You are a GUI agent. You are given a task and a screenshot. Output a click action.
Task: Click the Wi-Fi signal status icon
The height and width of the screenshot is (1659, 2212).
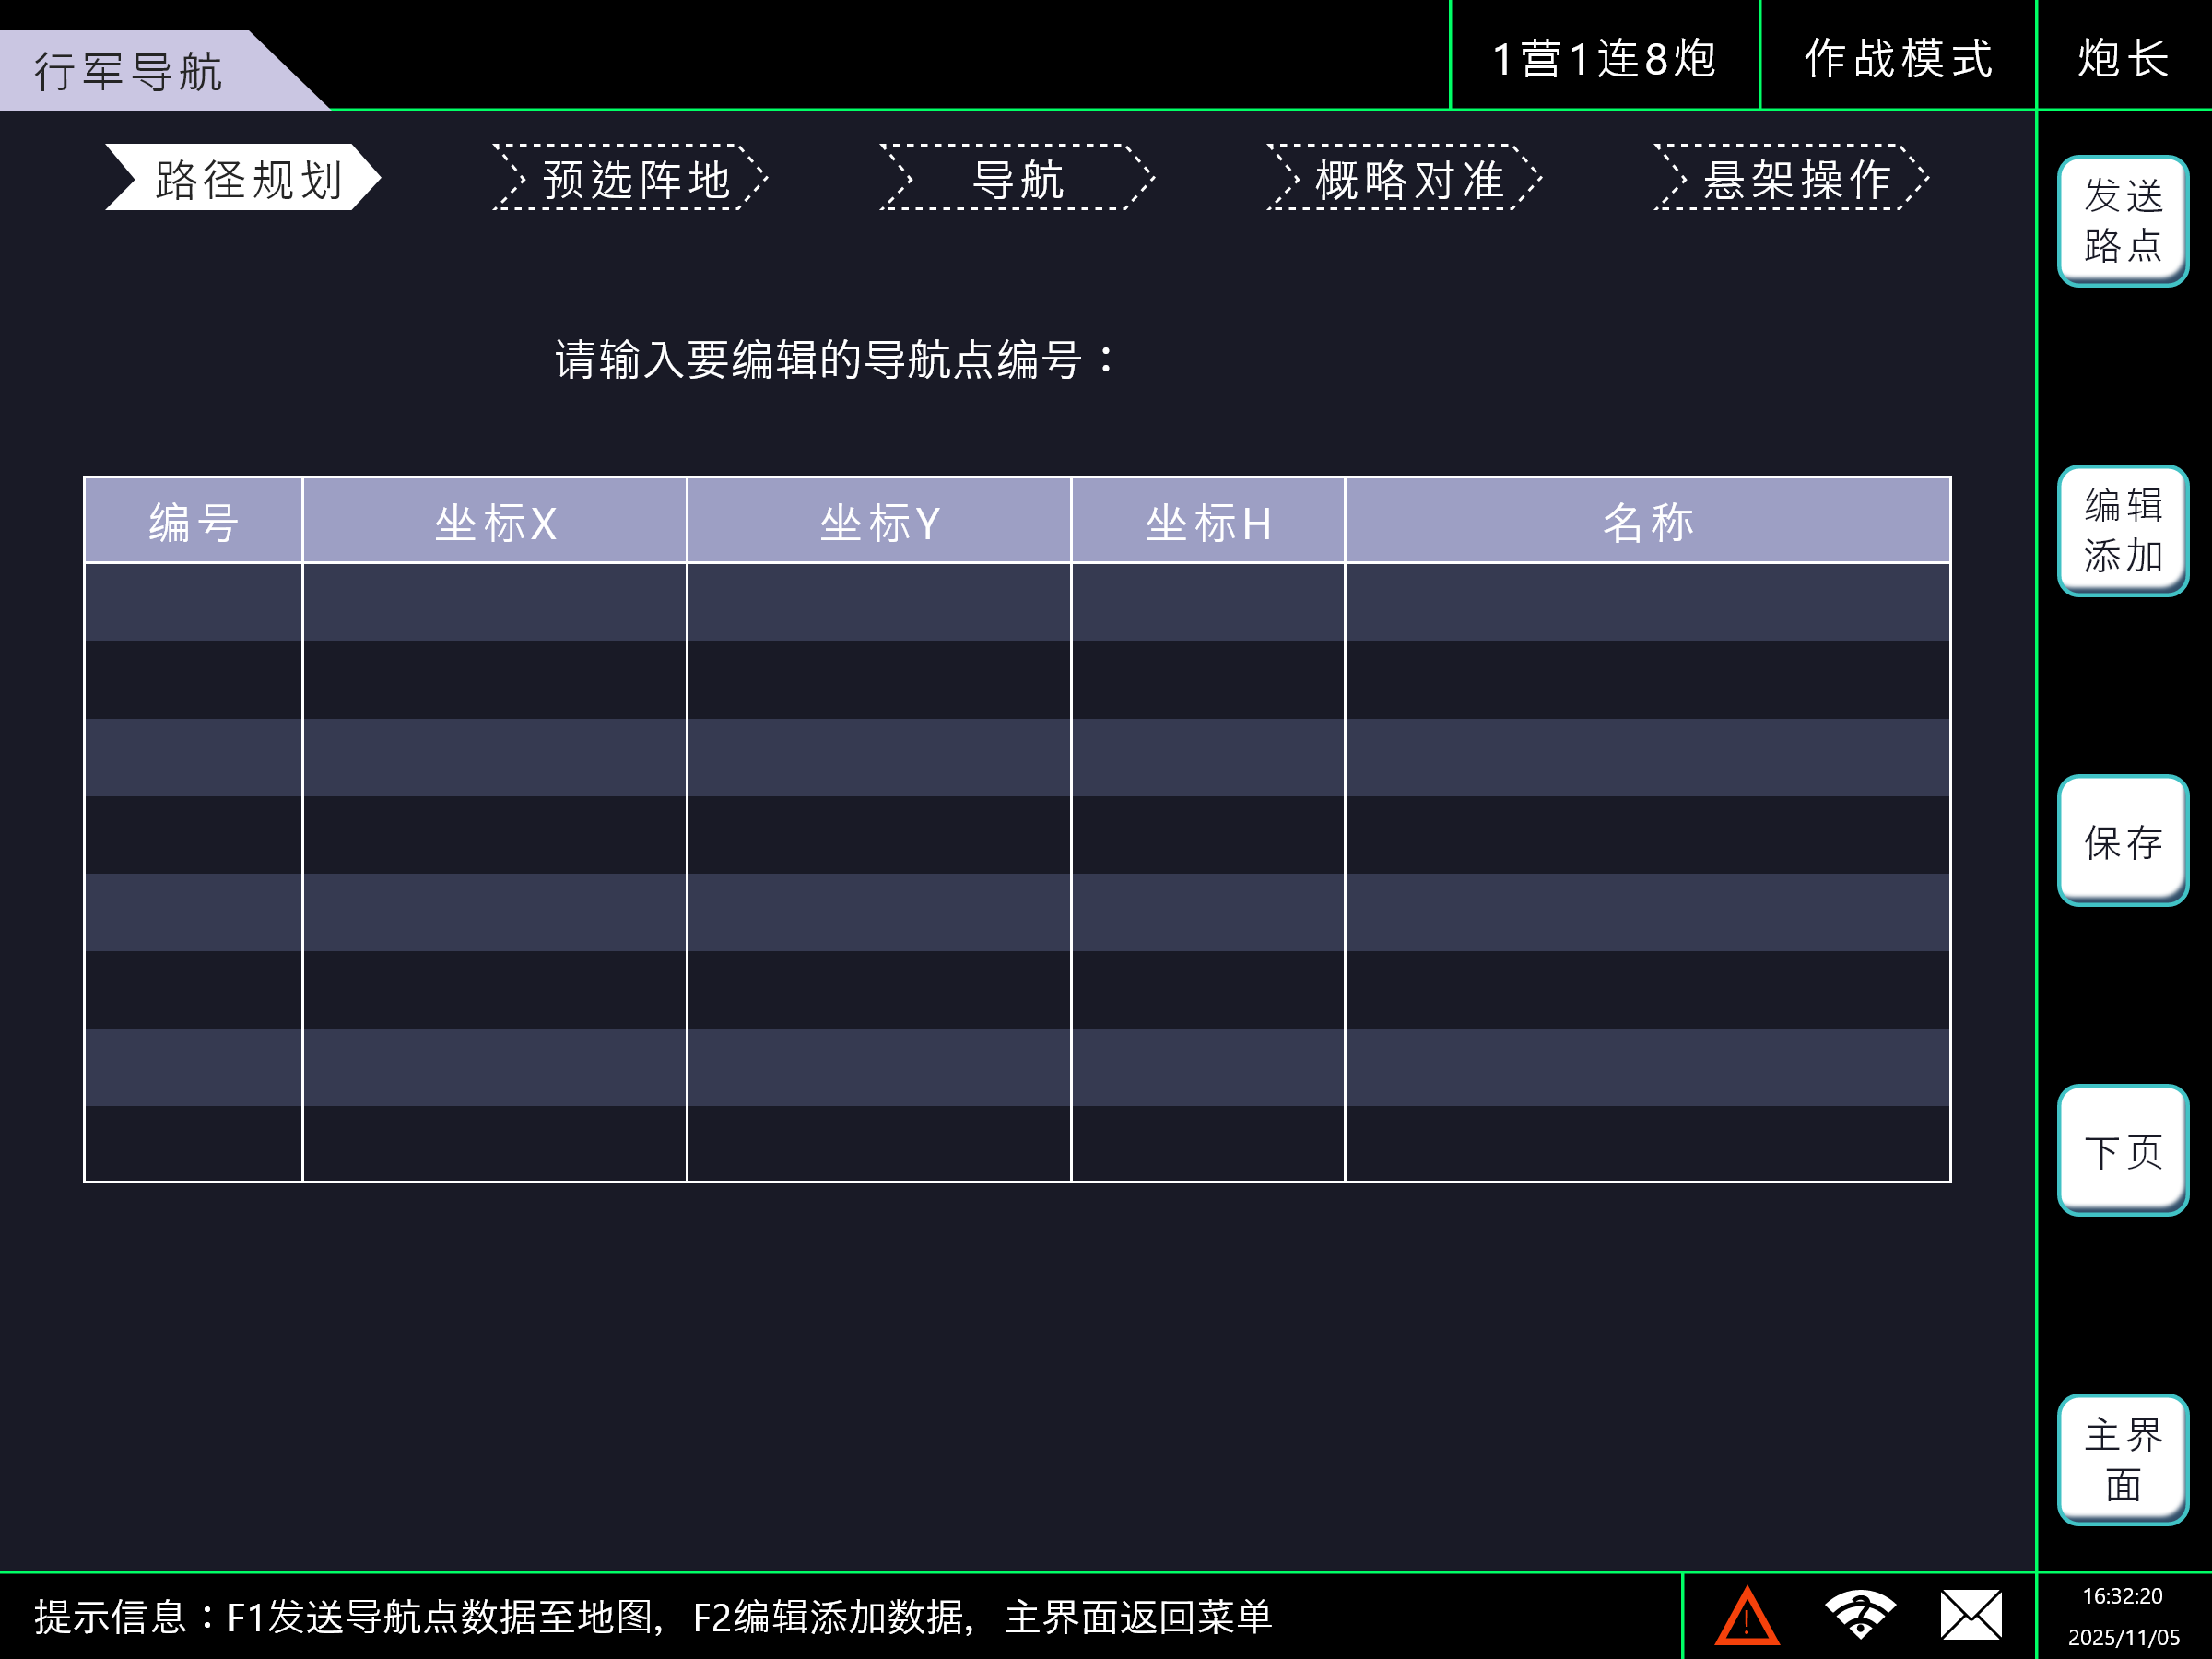[1859, 1615]
